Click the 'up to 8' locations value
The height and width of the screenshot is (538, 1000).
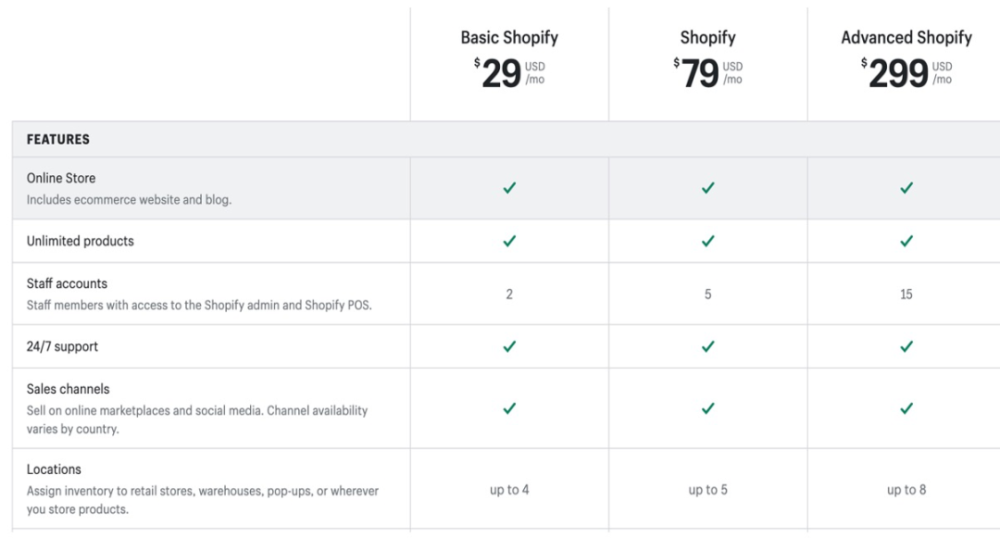coord(906,490)
